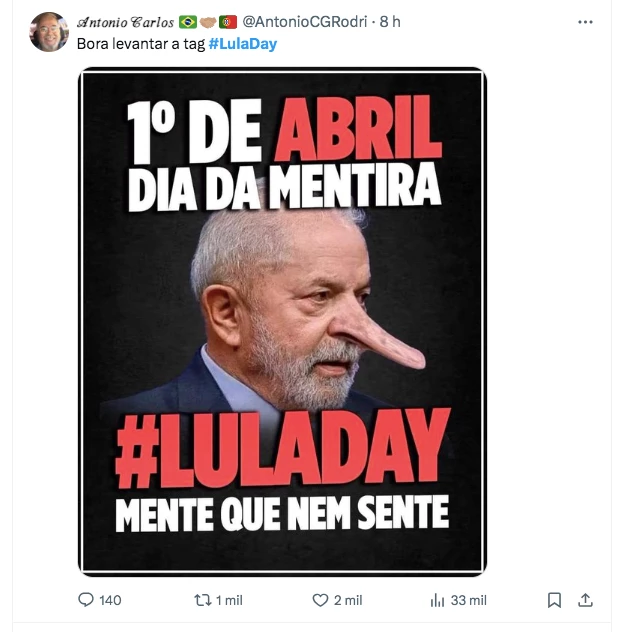The image size is (629, 632).
Task: Click the share upload icon
Action: click(x=586, y=600)
